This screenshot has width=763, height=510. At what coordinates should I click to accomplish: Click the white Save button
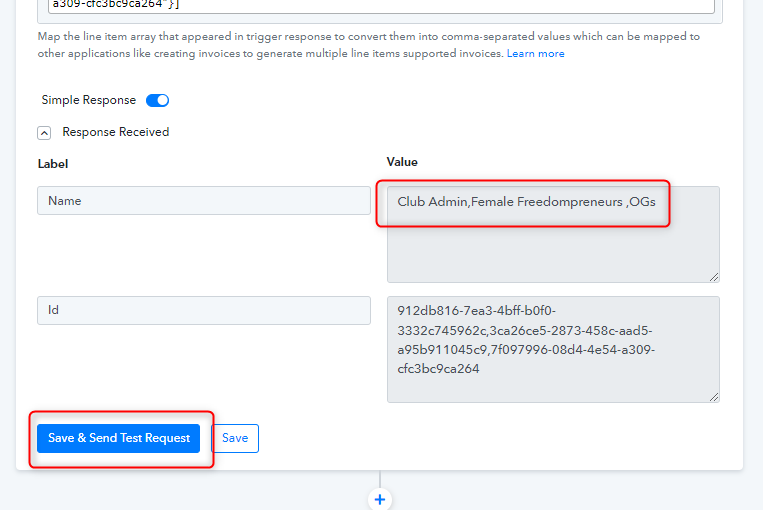pyautogui.click(x=235, y=438)
